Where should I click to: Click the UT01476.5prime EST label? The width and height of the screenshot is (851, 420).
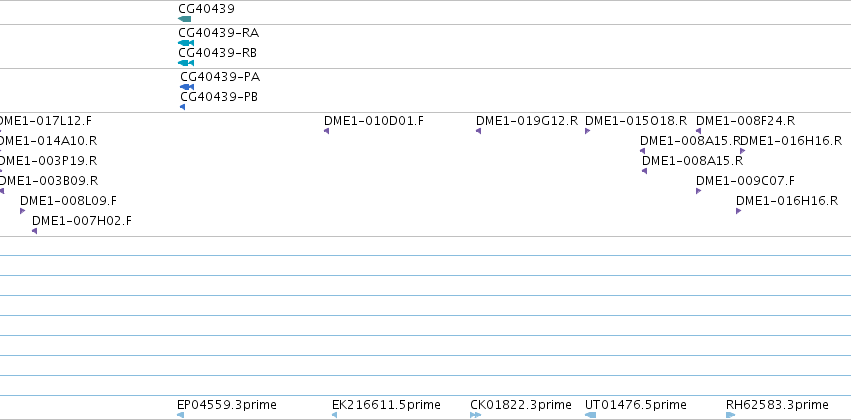(x=636, y=405)
